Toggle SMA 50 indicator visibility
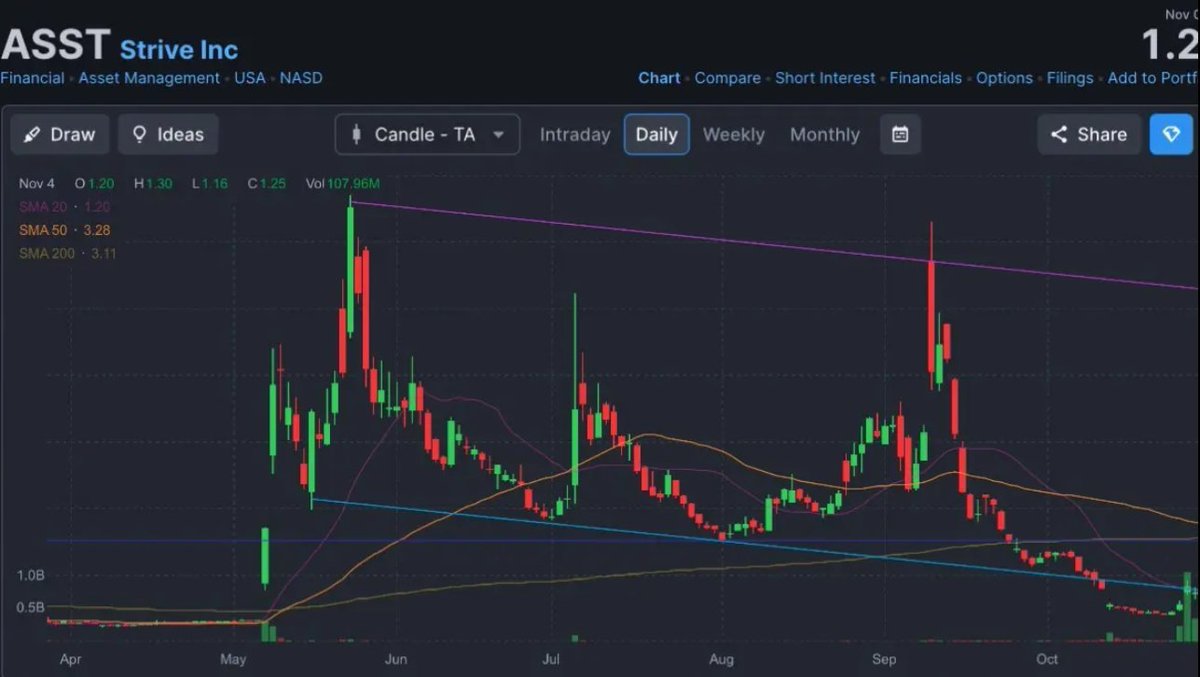The width and height of the screenshot is (1200, 677). pyautogui.click(x=42, y=230)
